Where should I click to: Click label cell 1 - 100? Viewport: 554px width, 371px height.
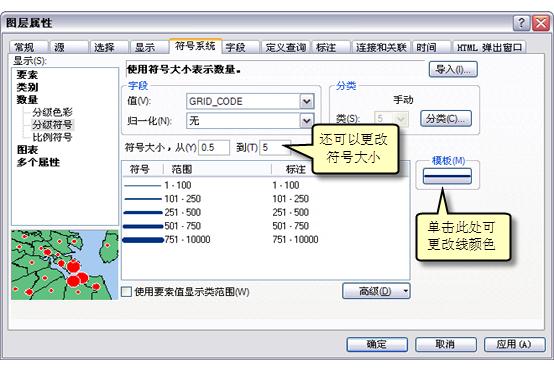[286, 185]
